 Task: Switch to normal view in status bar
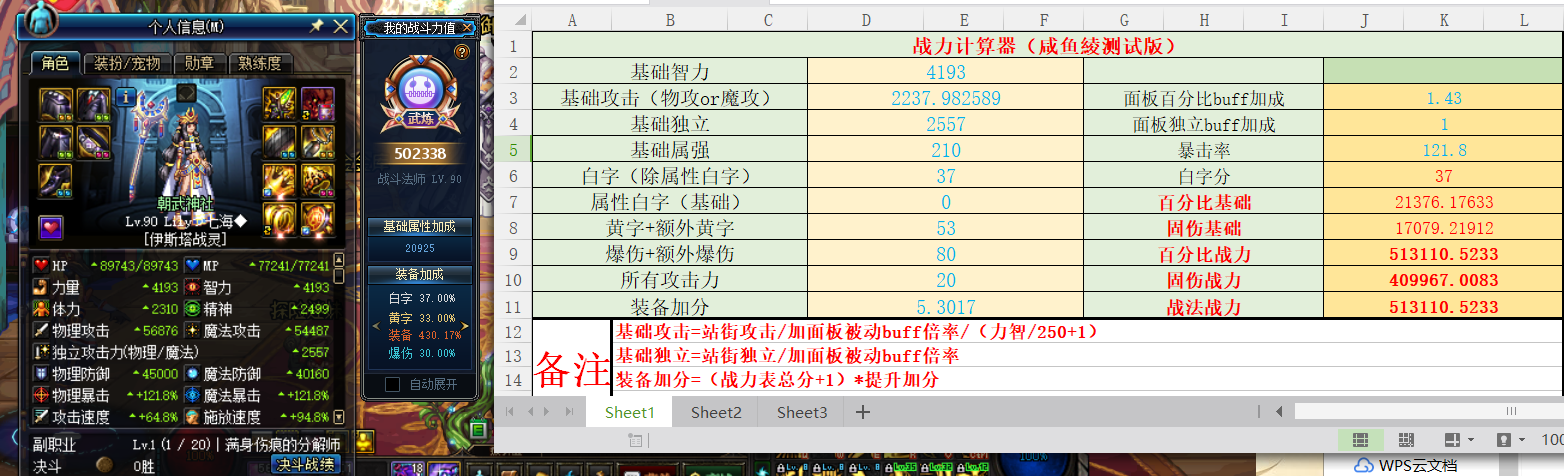1361,439
